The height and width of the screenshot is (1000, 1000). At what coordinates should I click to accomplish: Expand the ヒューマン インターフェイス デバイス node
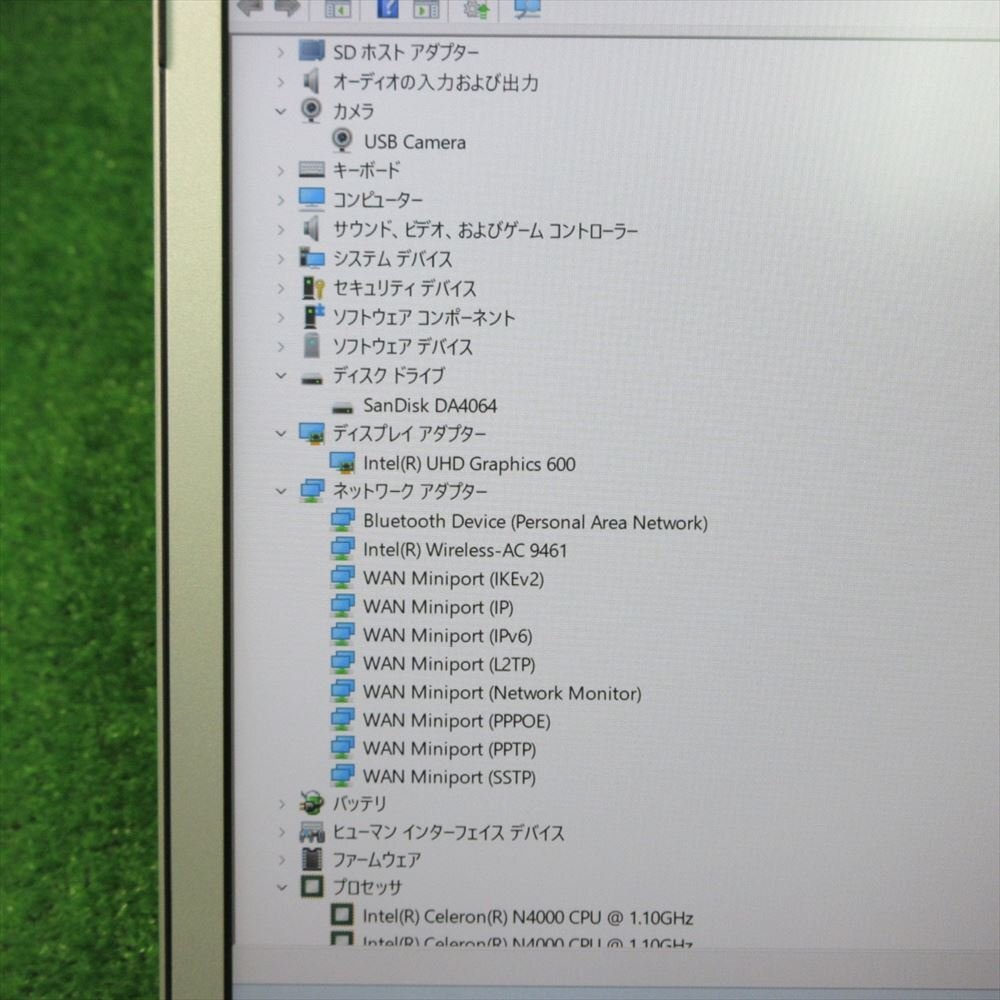coord(281,832)
